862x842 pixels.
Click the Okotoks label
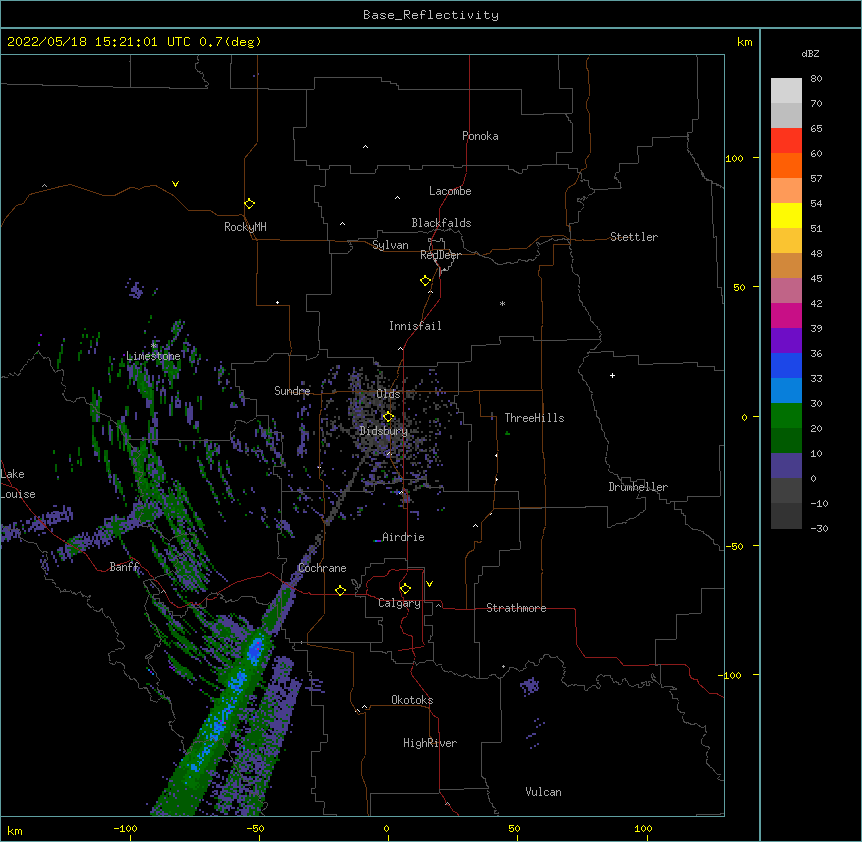(412, 700)
